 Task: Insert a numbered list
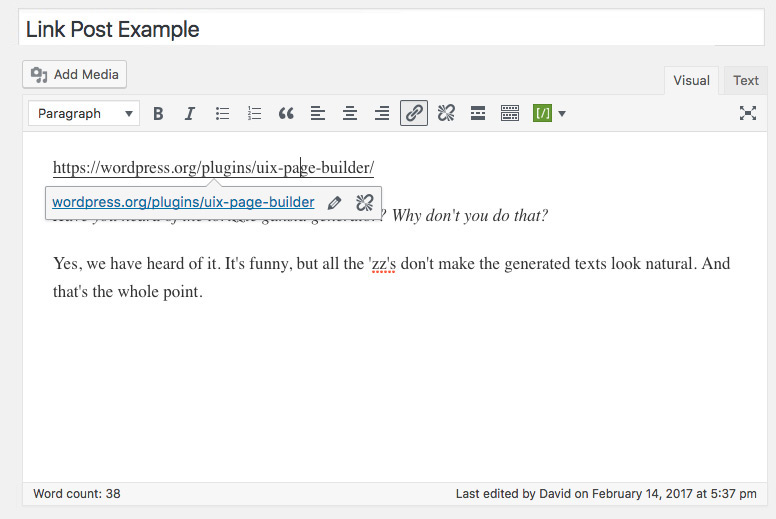[254, 114]
